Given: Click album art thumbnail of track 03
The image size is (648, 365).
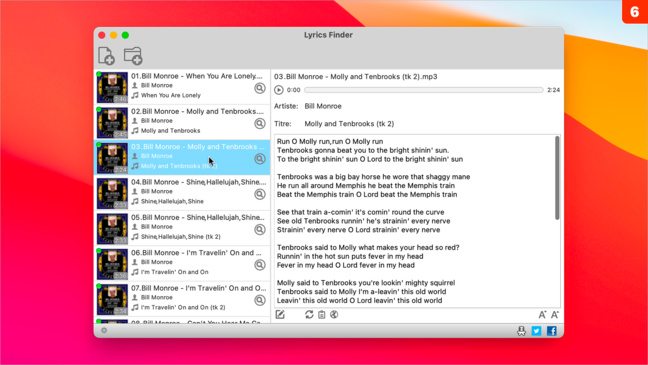Looking at the screenshot, I should click(112, 158).
